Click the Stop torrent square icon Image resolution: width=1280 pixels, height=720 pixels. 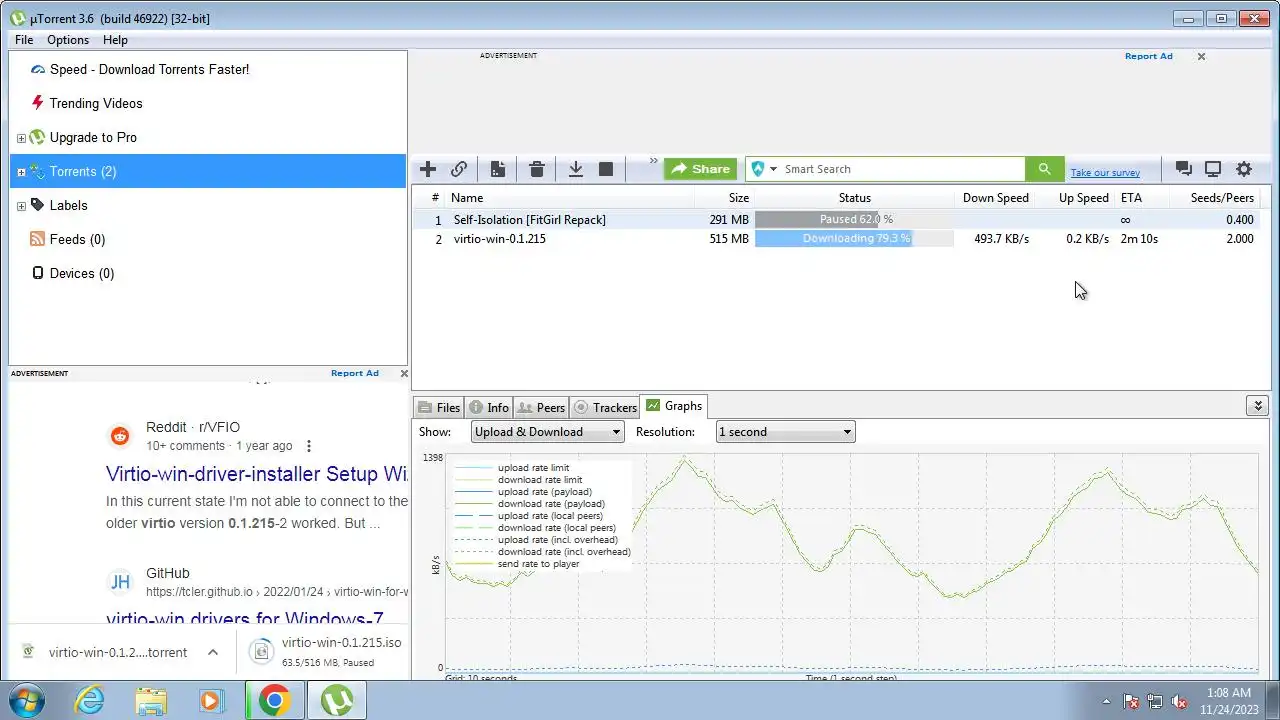[x=606, y=169]
